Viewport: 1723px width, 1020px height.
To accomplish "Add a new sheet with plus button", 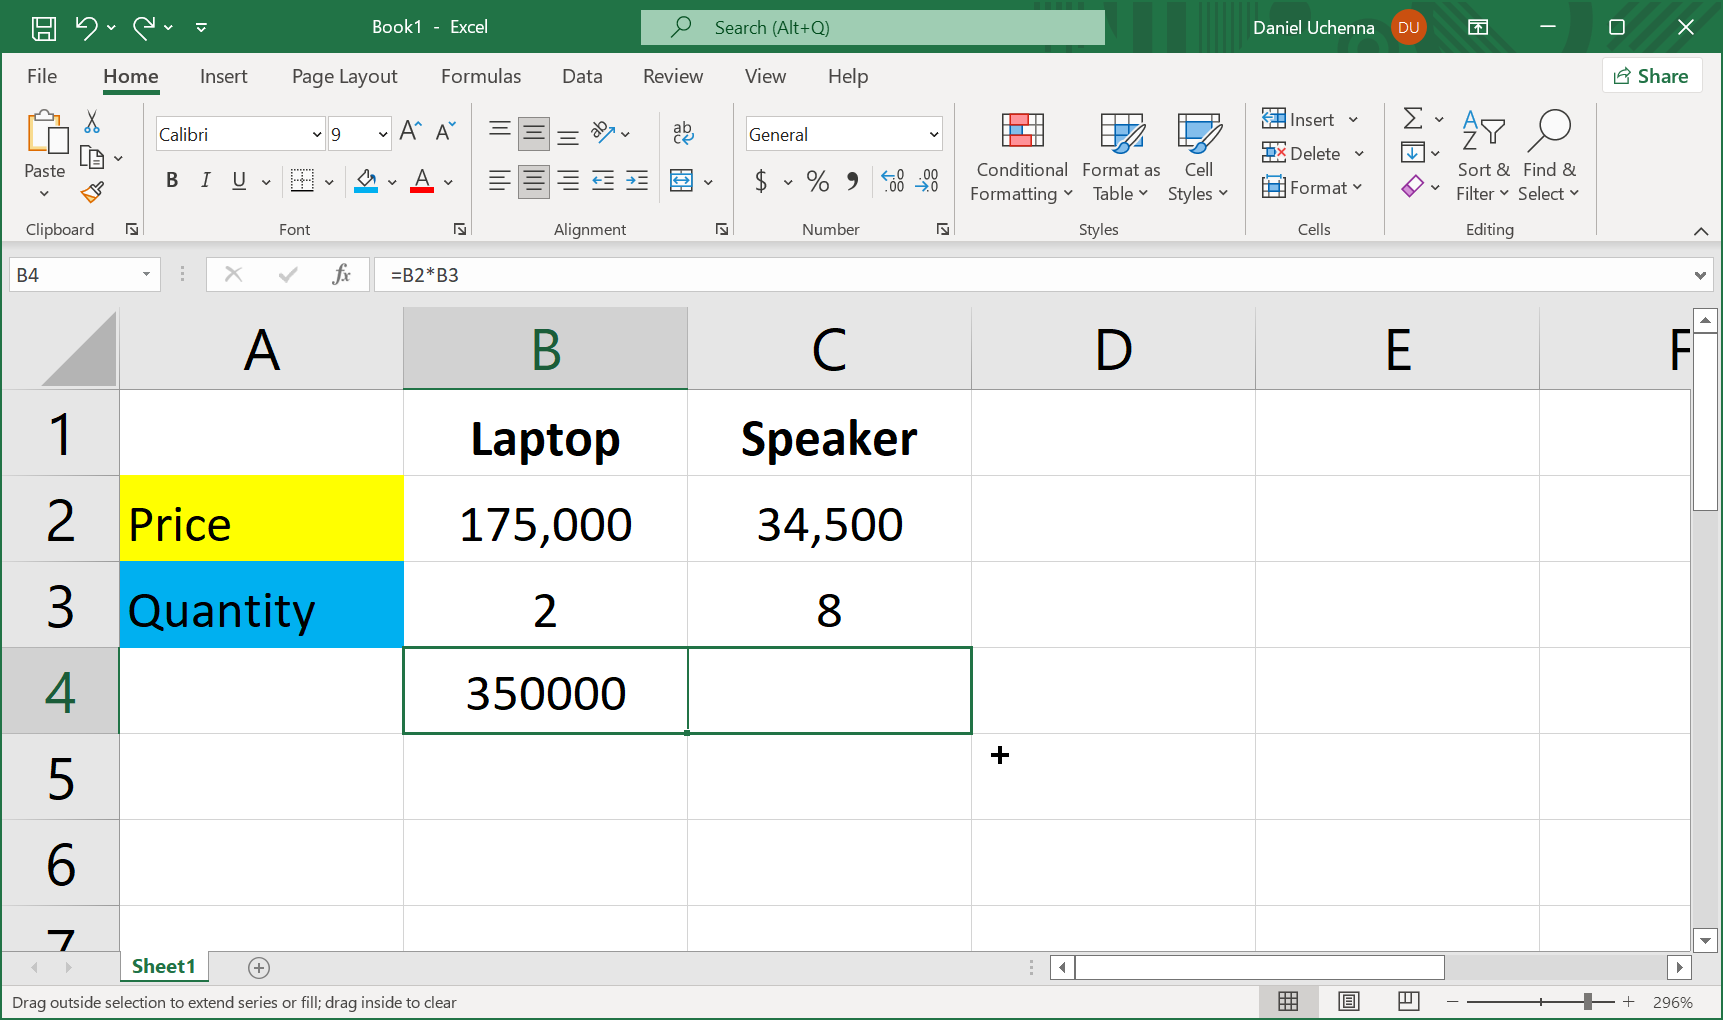I will click(x=259, y=967).
